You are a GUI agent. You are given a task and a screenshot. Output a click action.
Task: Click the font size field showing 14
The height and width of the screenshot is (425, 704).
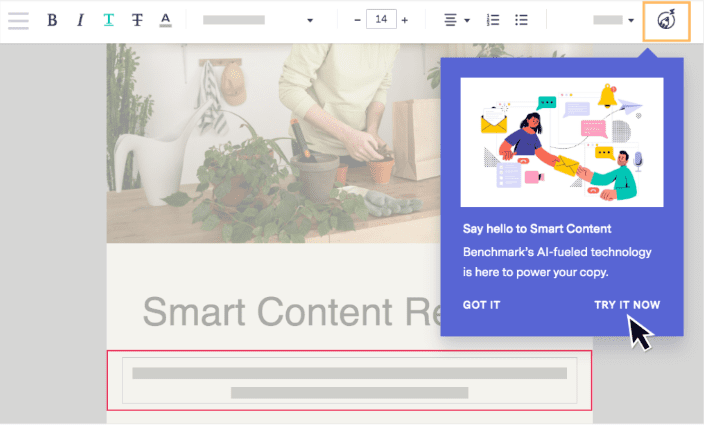(381, 20)
